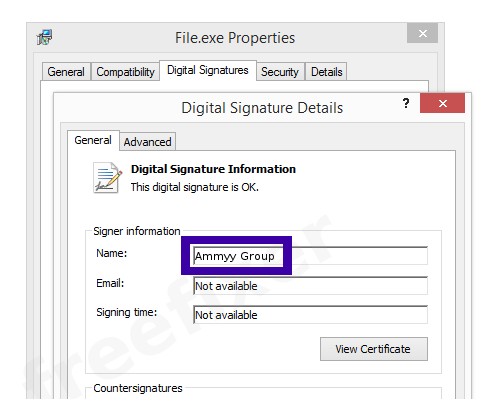481x399 pixels.
Task: Open the Advanced tab
Action: 147,142
